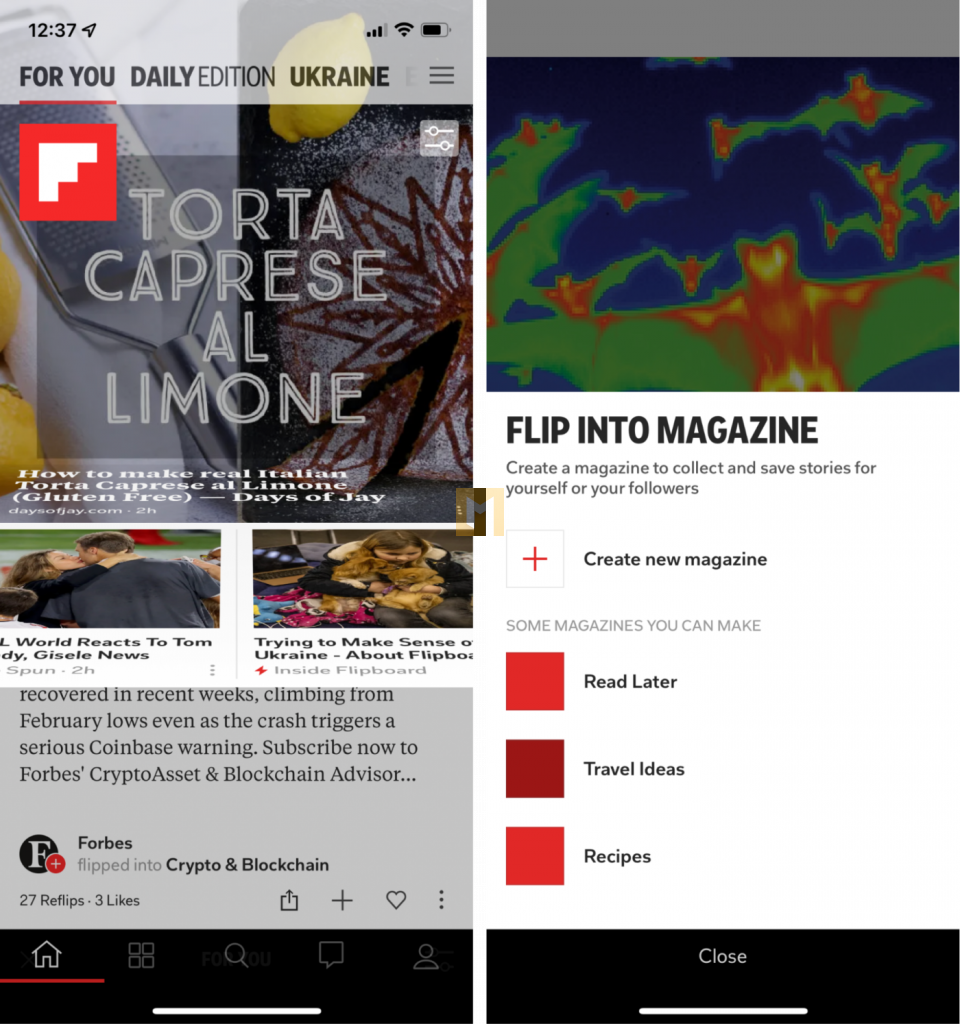Open the Profile tab
Viewport: 960px width, 1024px height.
click(x=426, y=957)
